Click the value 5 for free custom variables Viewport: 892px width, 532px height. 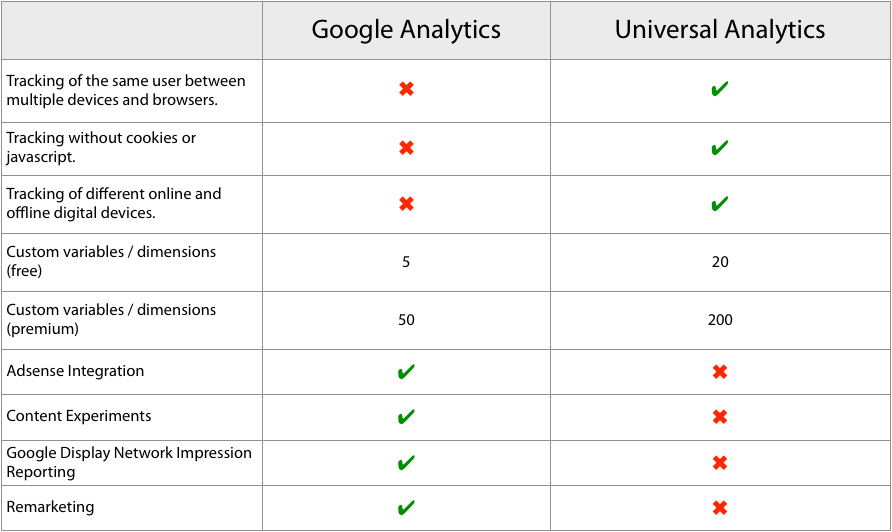tap(406, 262)
